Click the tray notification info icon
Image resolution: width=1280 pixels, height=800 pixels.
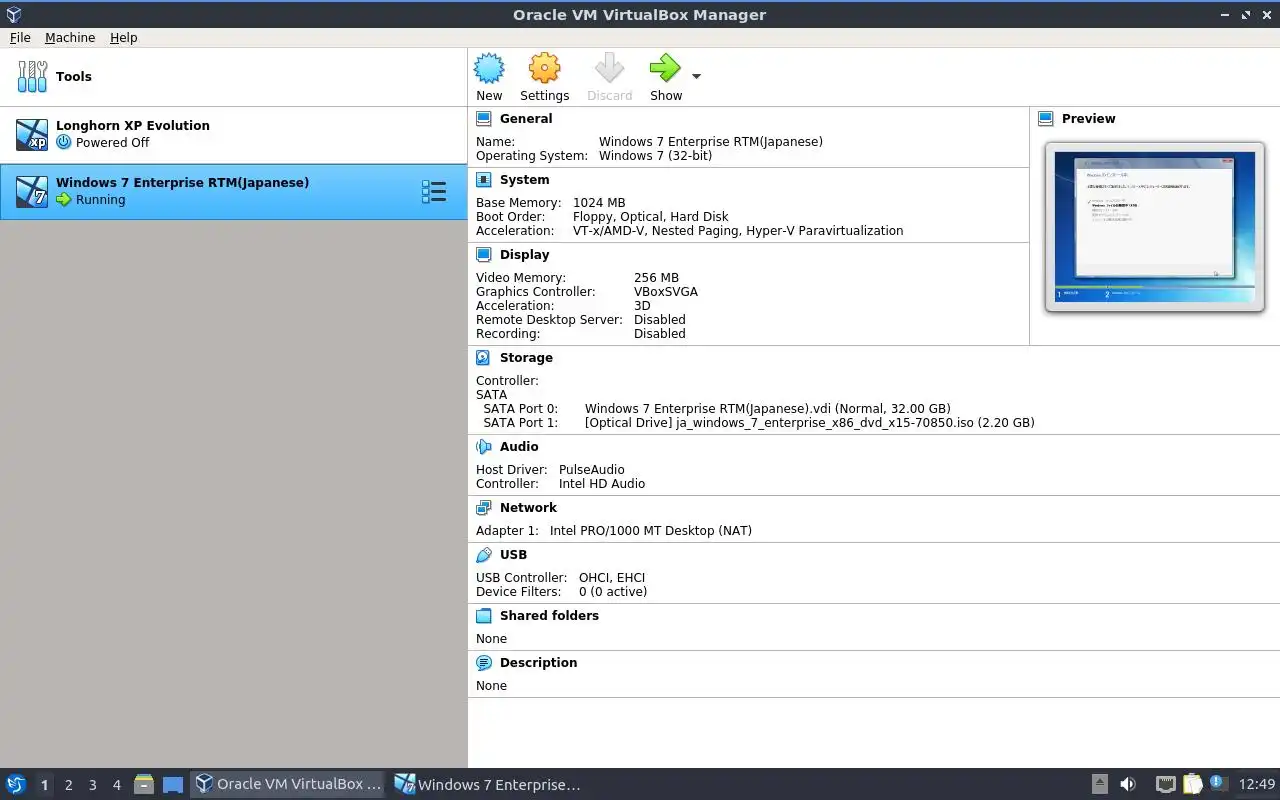pyautogui.click(x=1217, y=783)
